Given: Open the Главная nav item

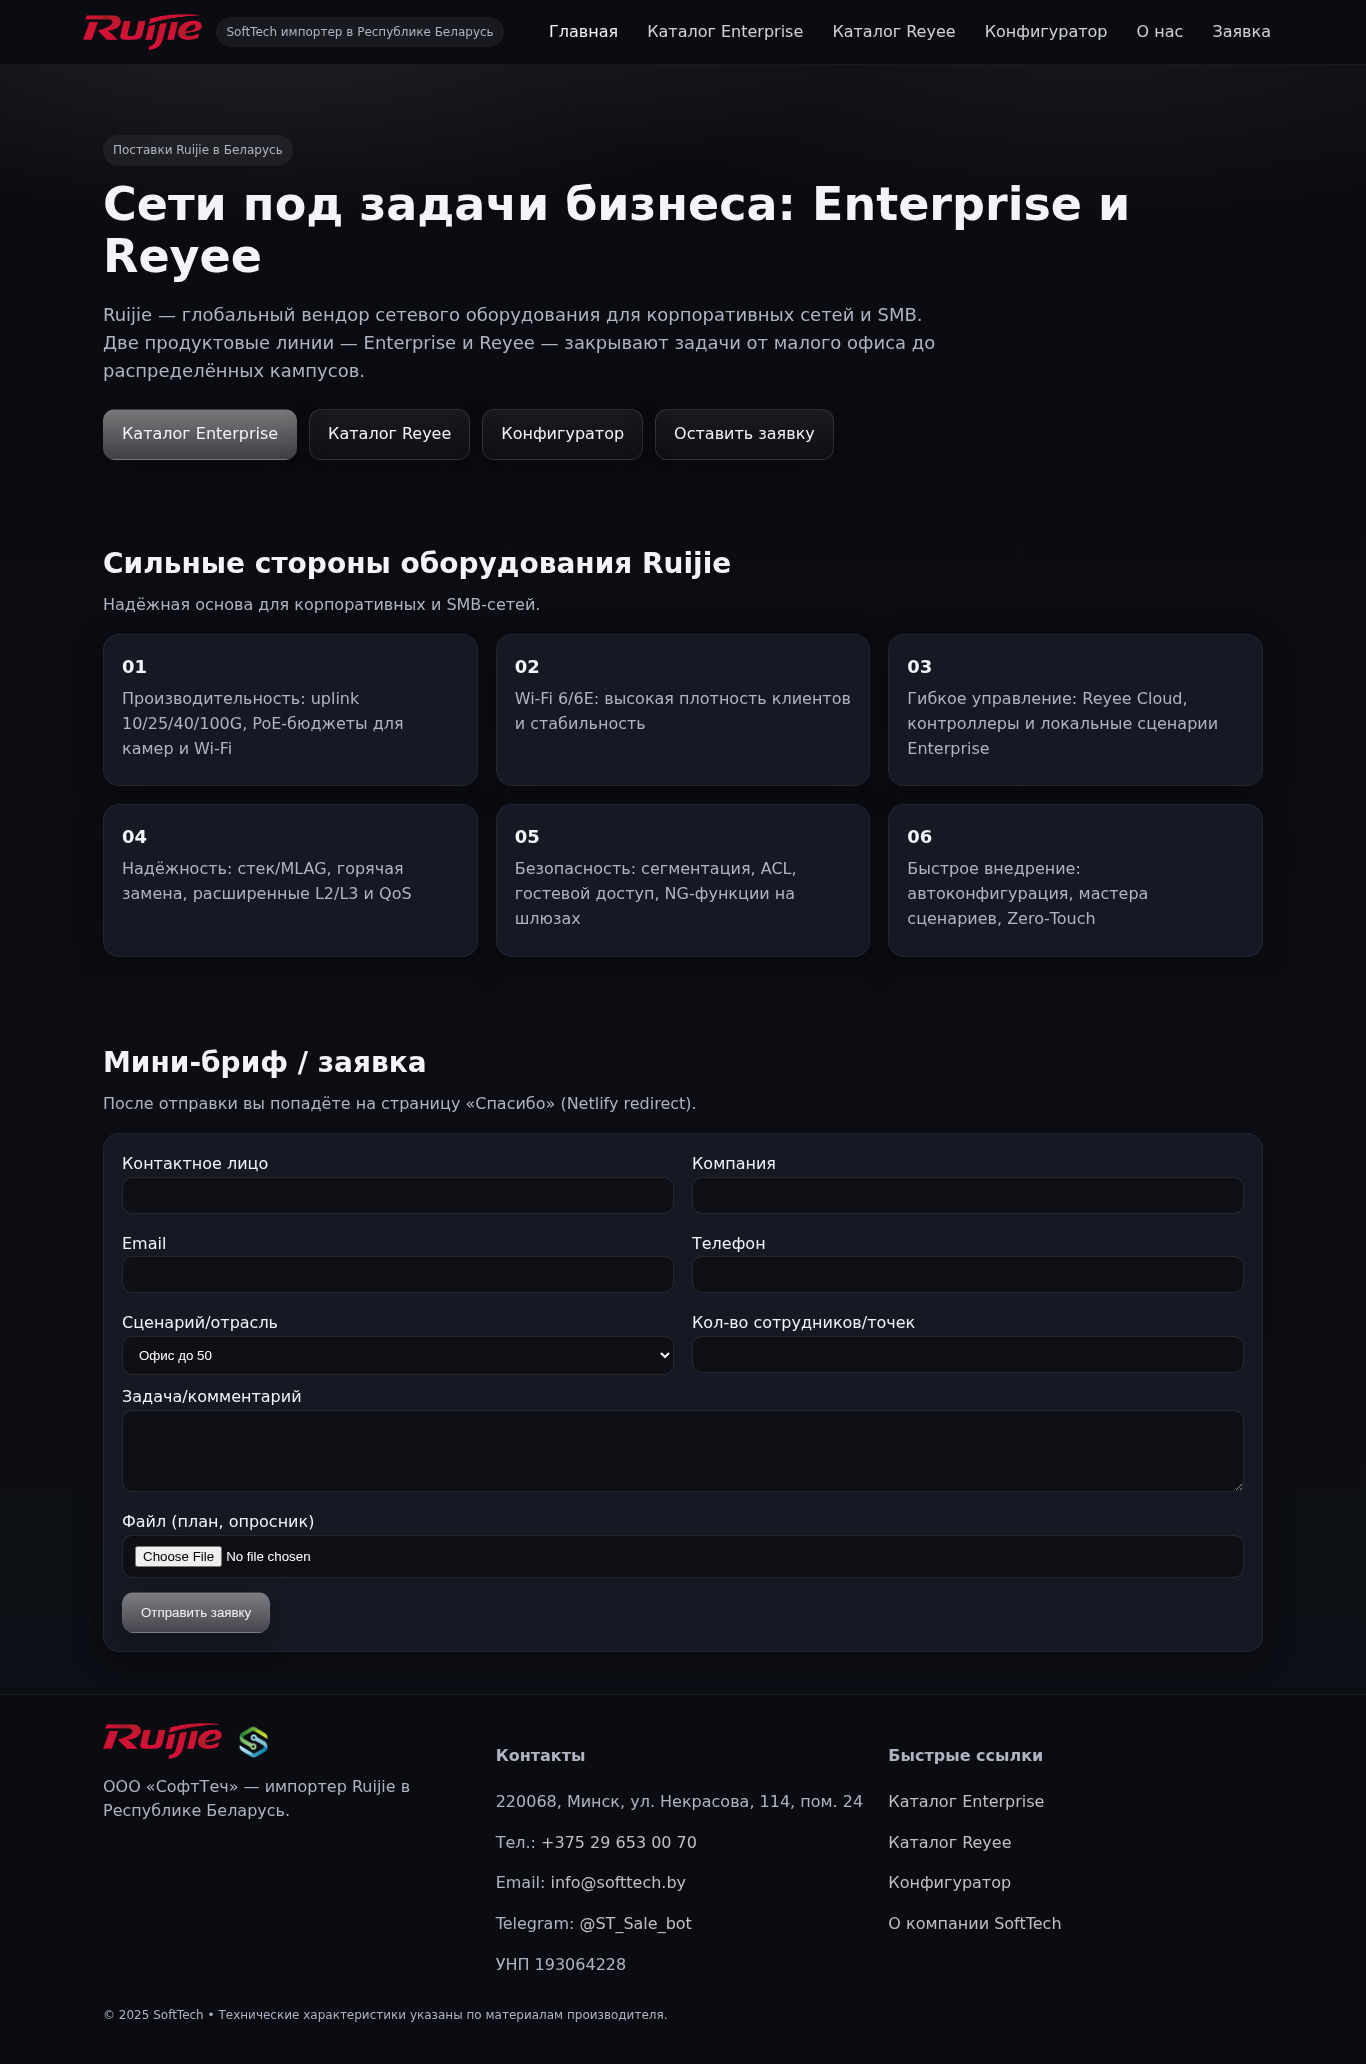Looking at the screenshot, I should pyautogui.click(x=583, y=32).
